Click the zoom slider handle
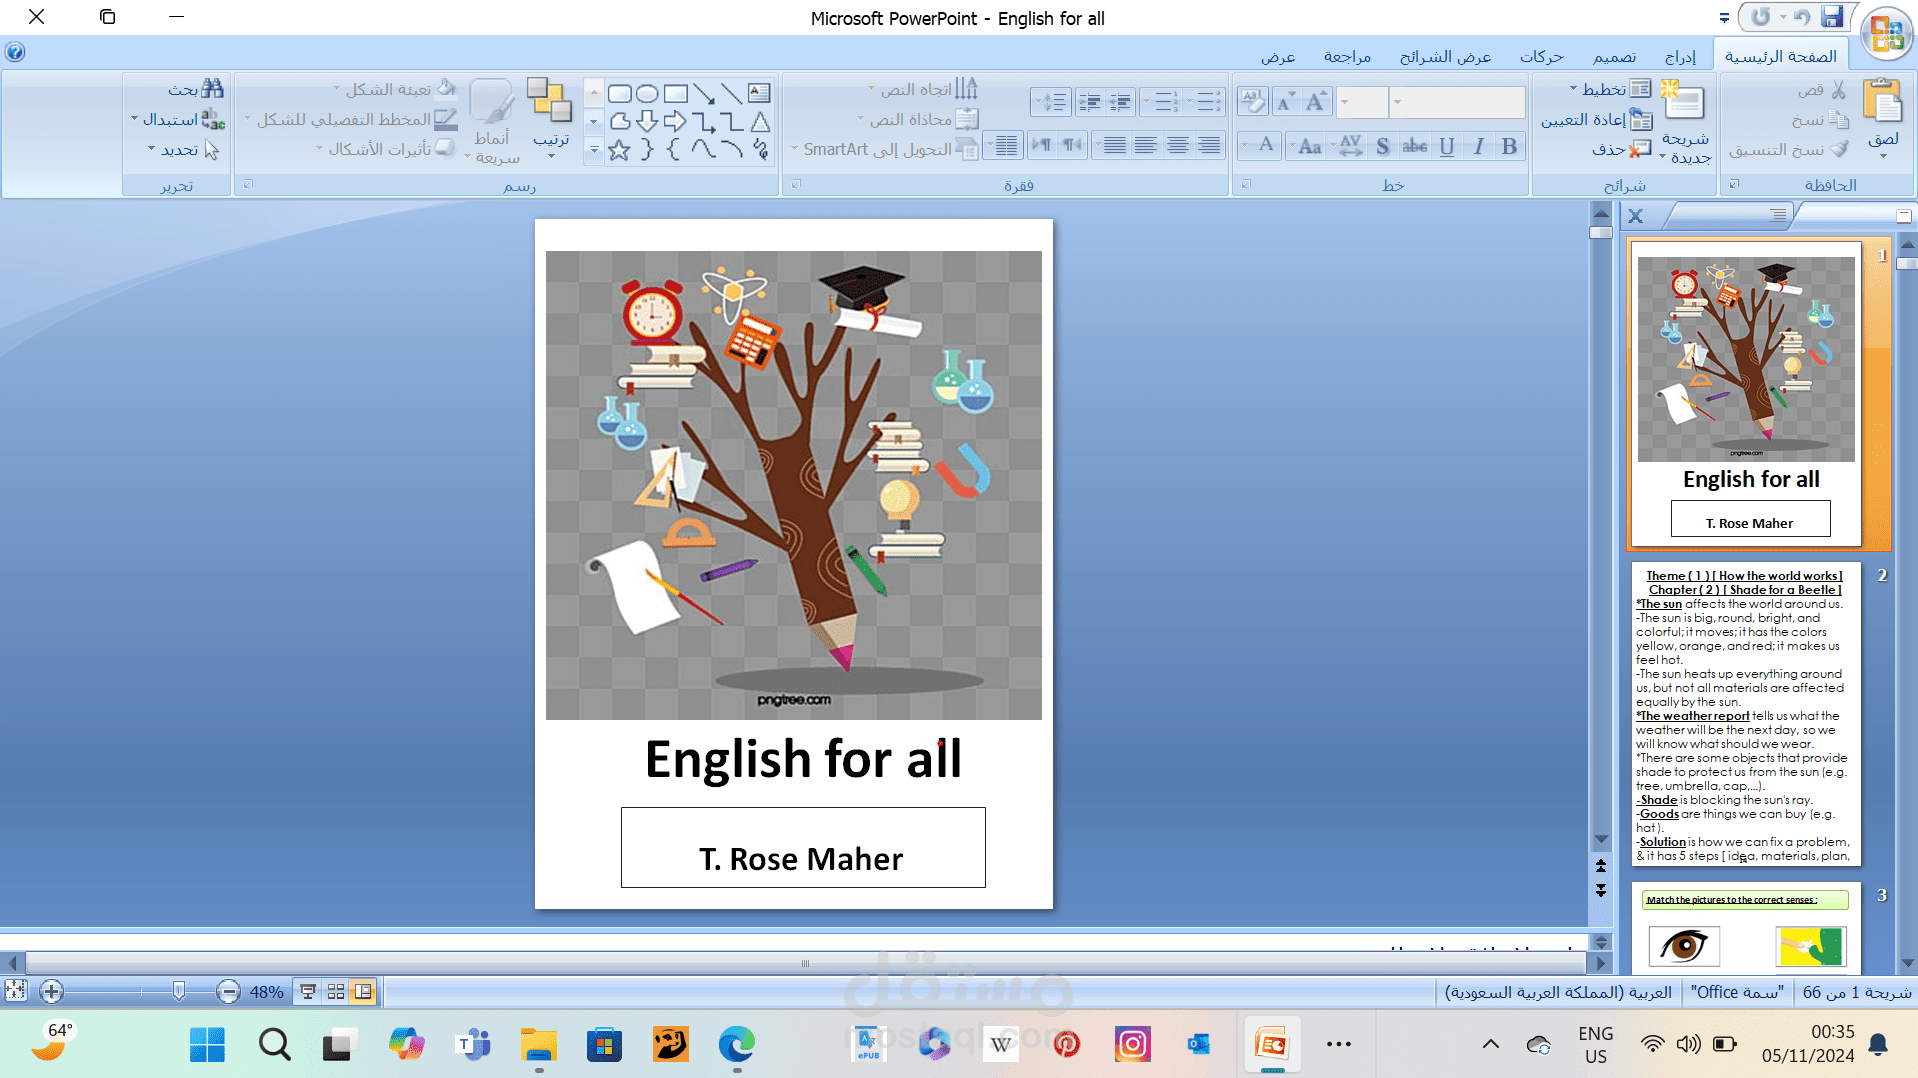 point(178,991)
